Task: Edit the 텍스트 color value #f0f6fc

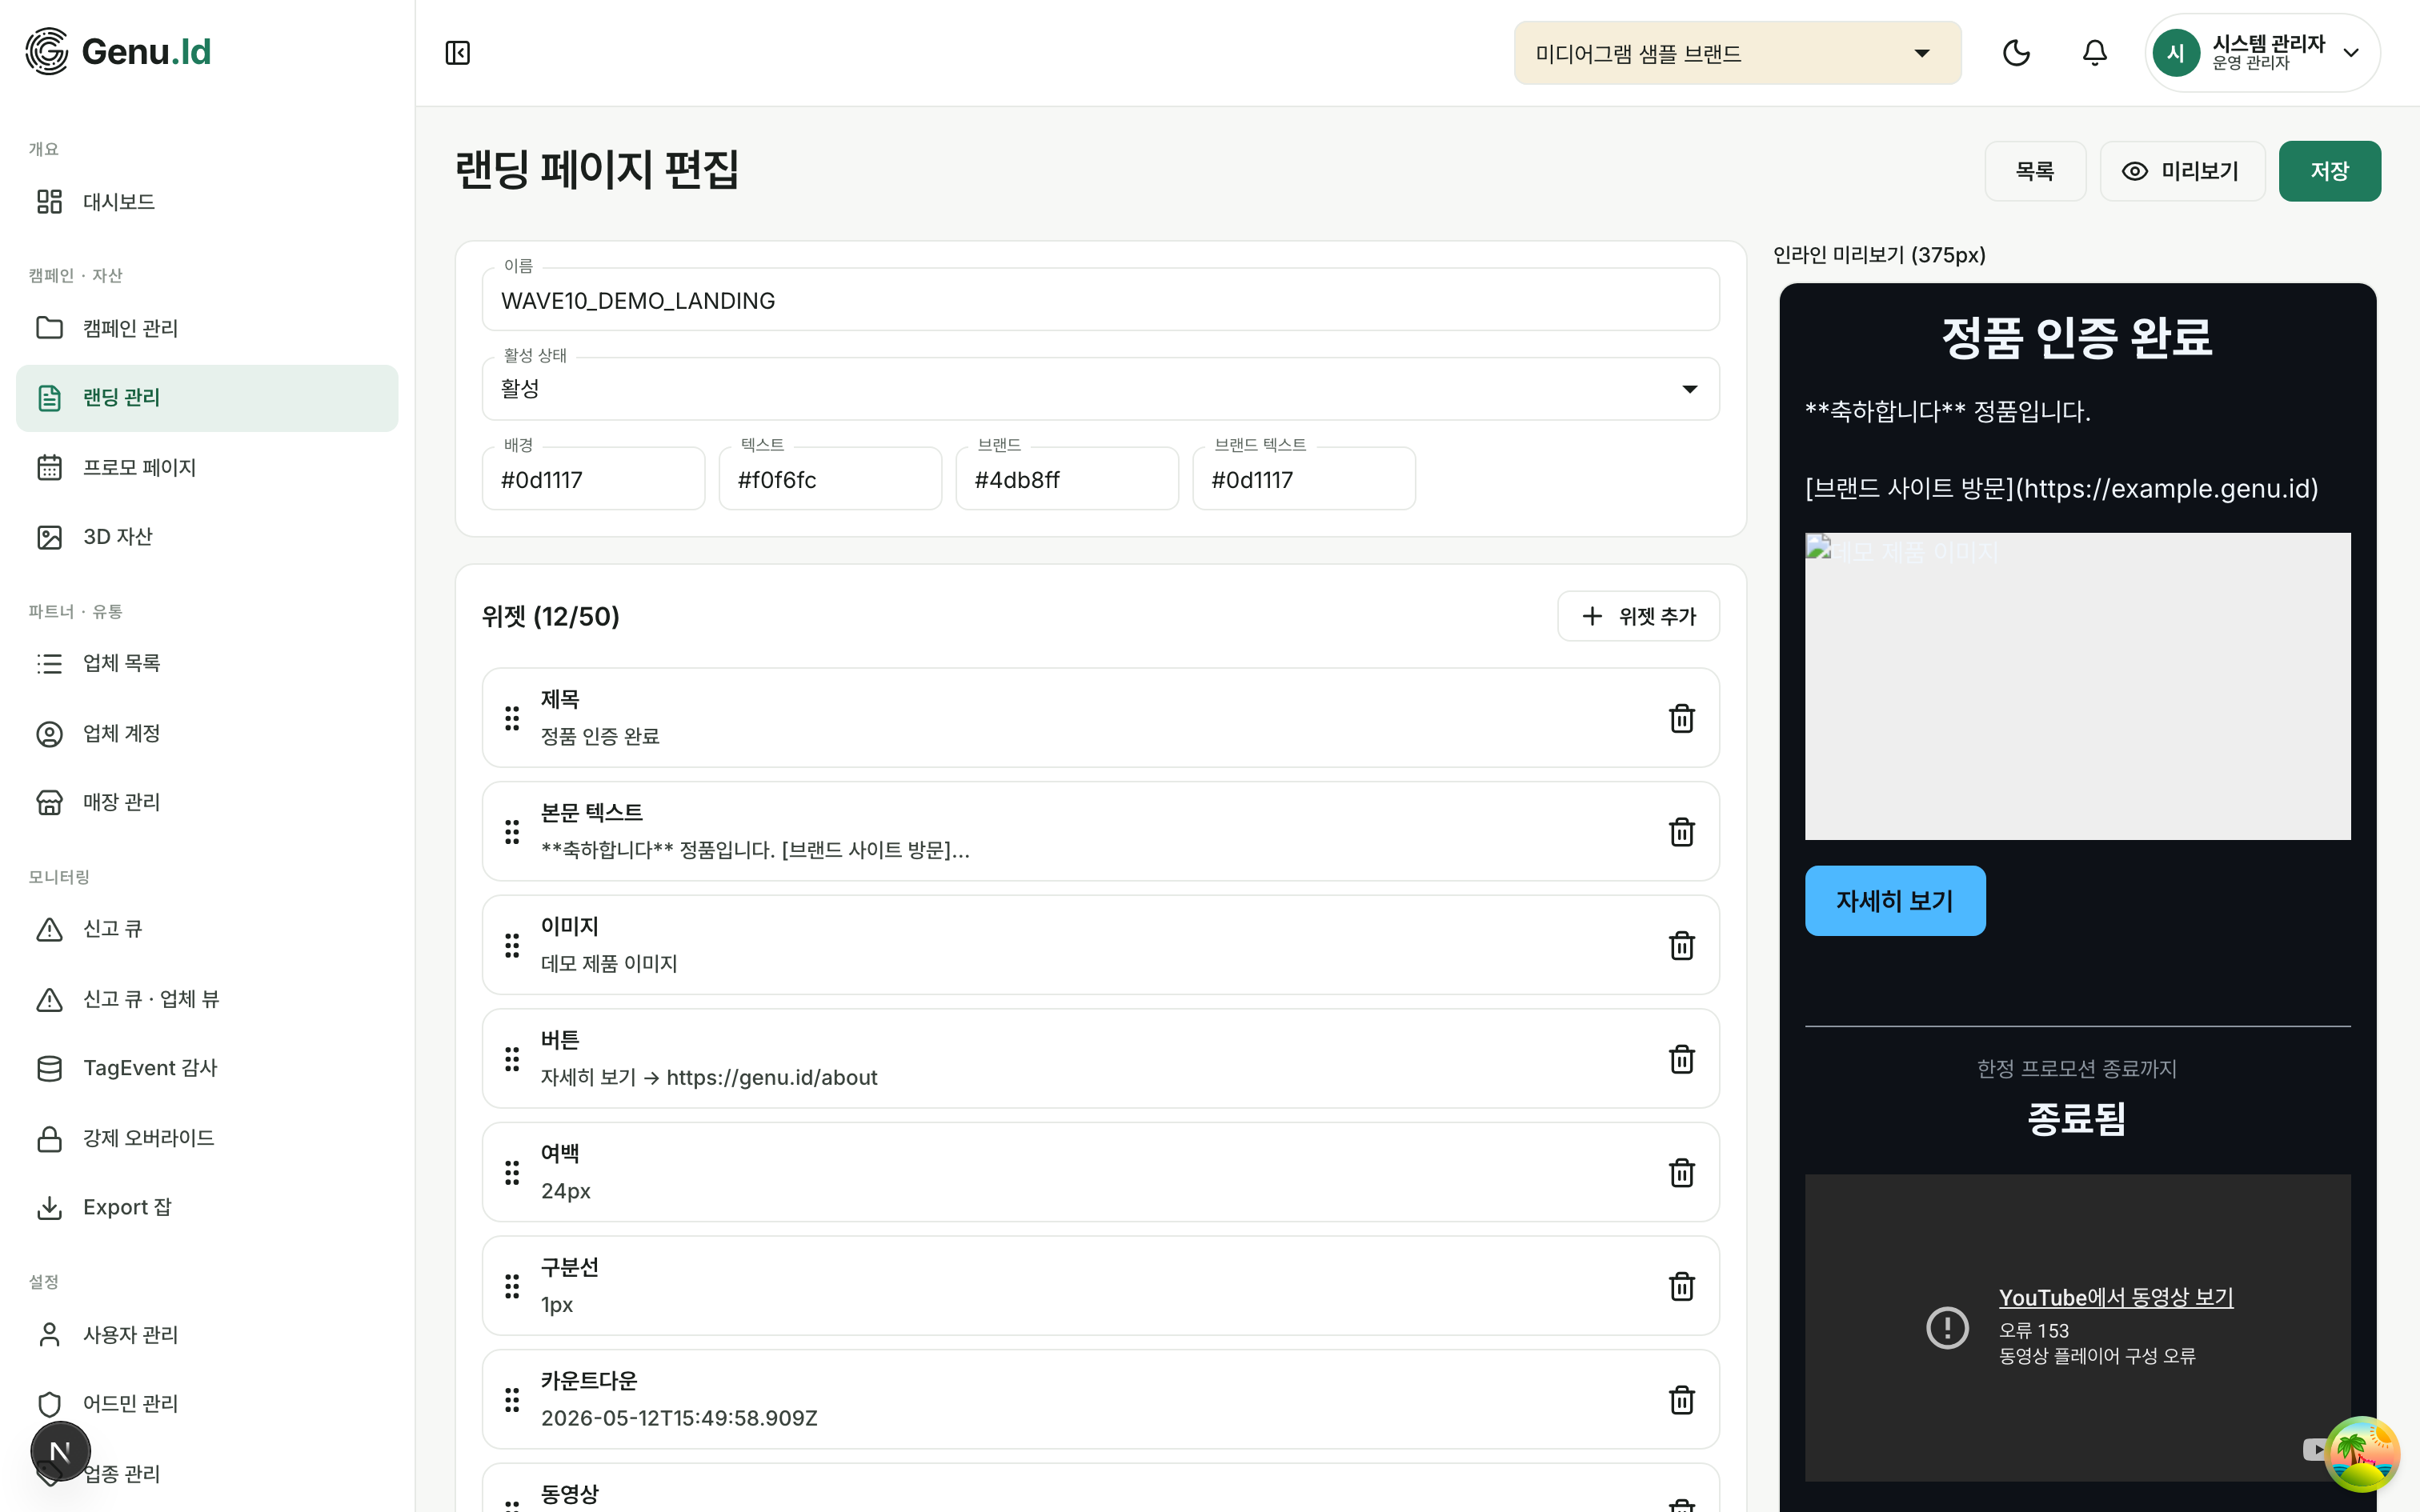Action: point(830,479)
